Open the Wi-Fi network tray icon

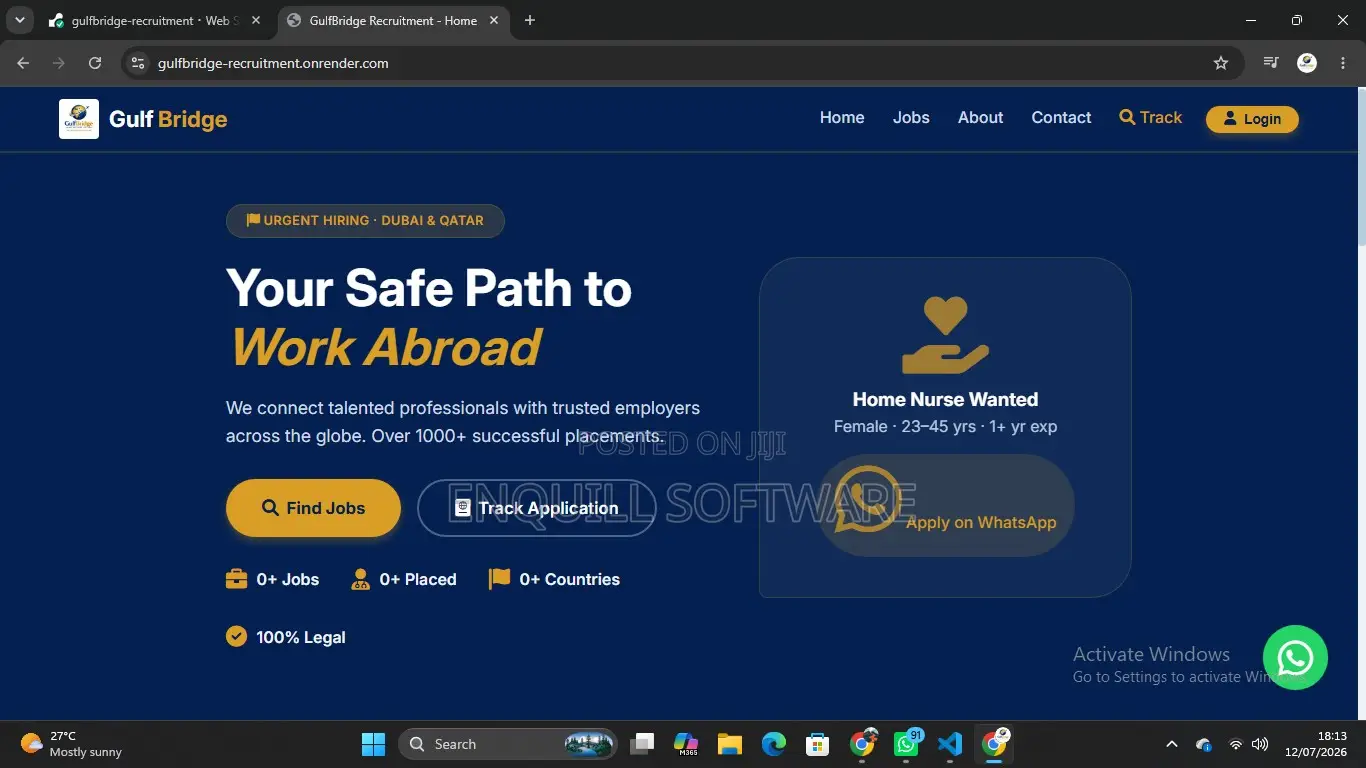click(x=1236, y=744)
